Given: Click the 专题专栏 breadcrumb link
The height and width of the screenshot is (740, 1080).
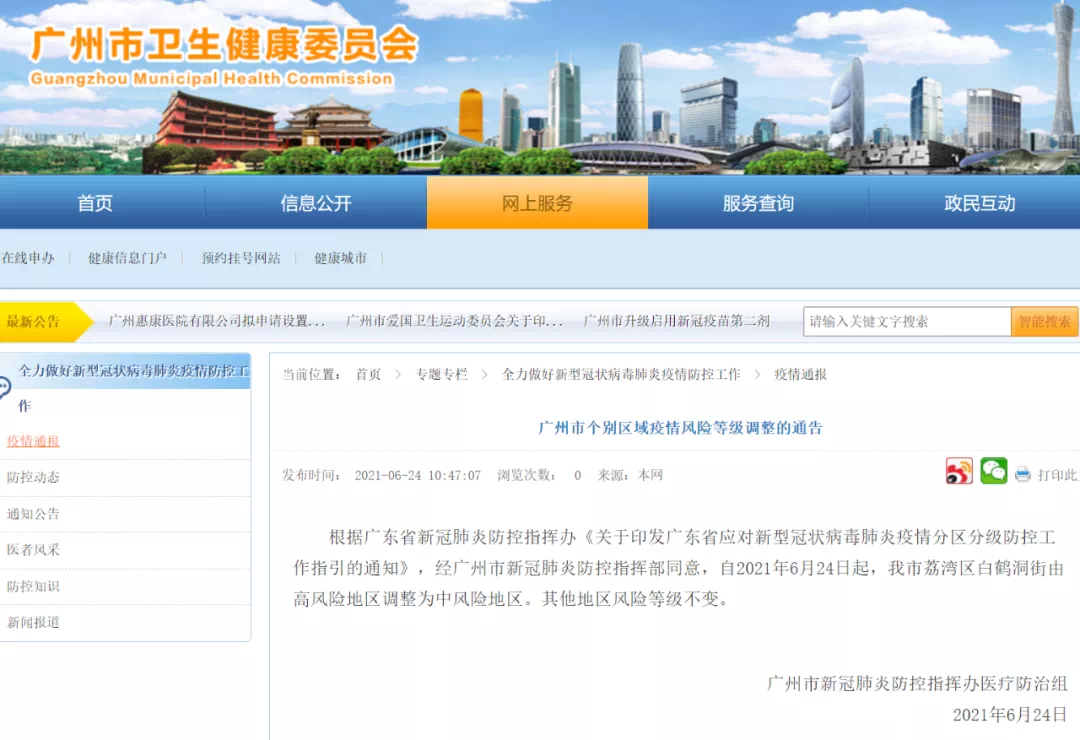Looking at the screenshot, I should (441, 375).
